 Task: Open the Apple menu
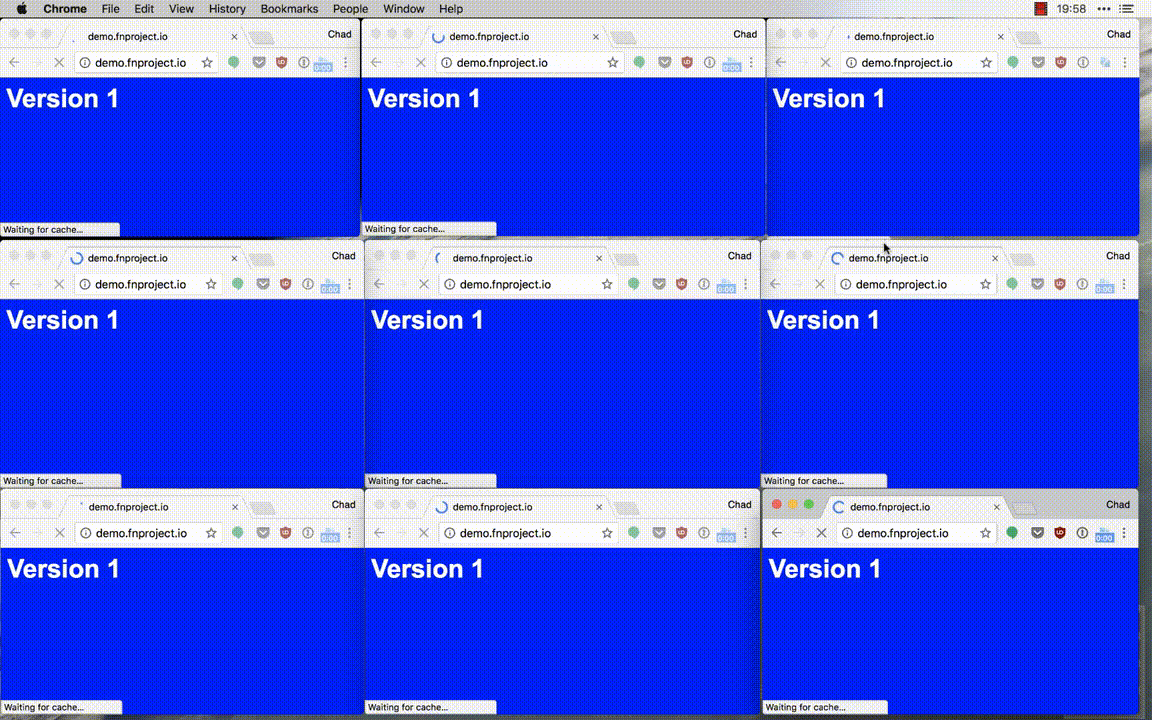tap(21, 9)
